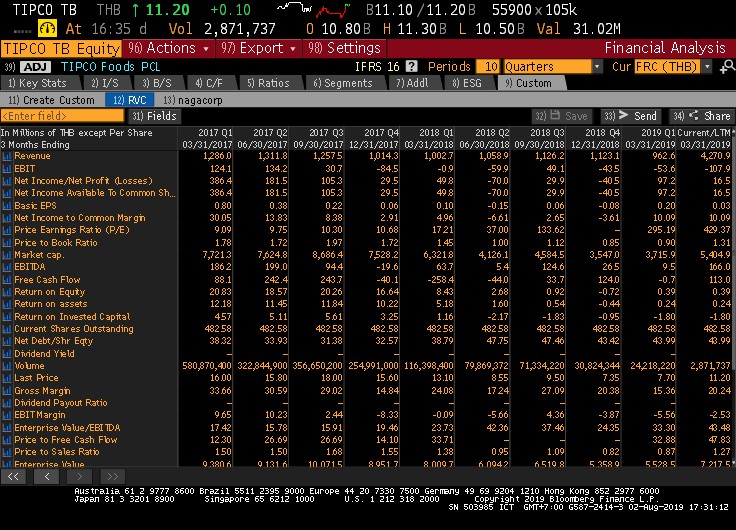Click the chart icon beside Net Debt/Shr Eqty
This screenshot has height=530, width=736.
pyautogui.click(x=7, y=341)
